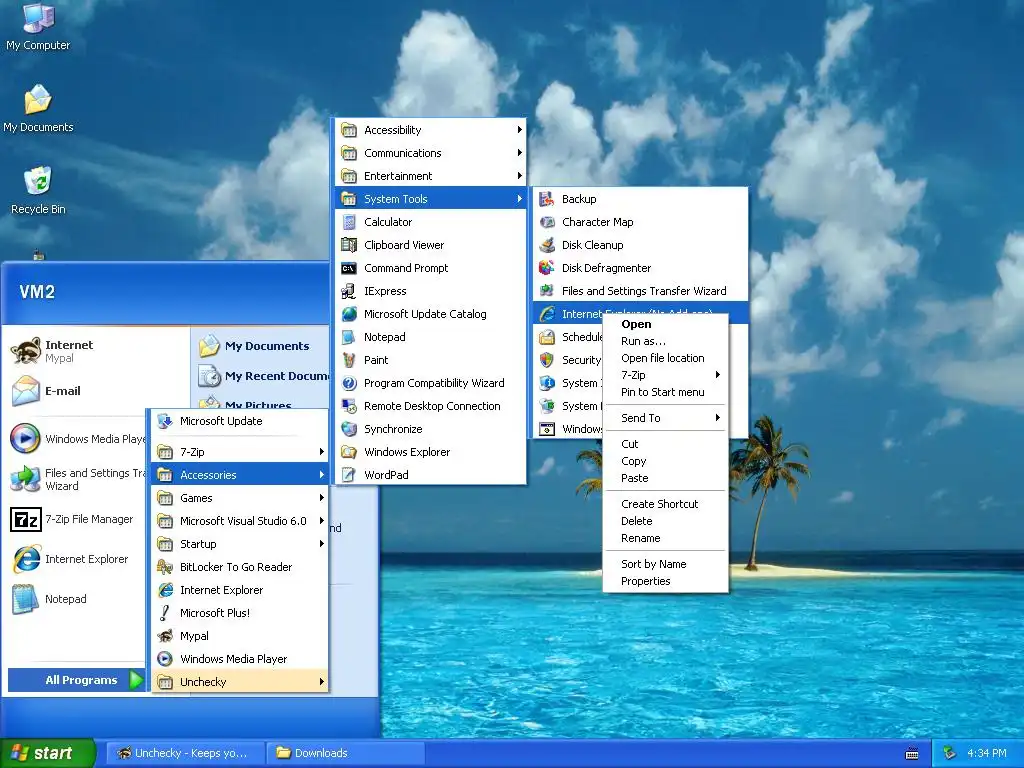Expand the 7-Zip programs folder
Image resolution: width=1024 pixels, height=768 pixels.
point(239,452)
